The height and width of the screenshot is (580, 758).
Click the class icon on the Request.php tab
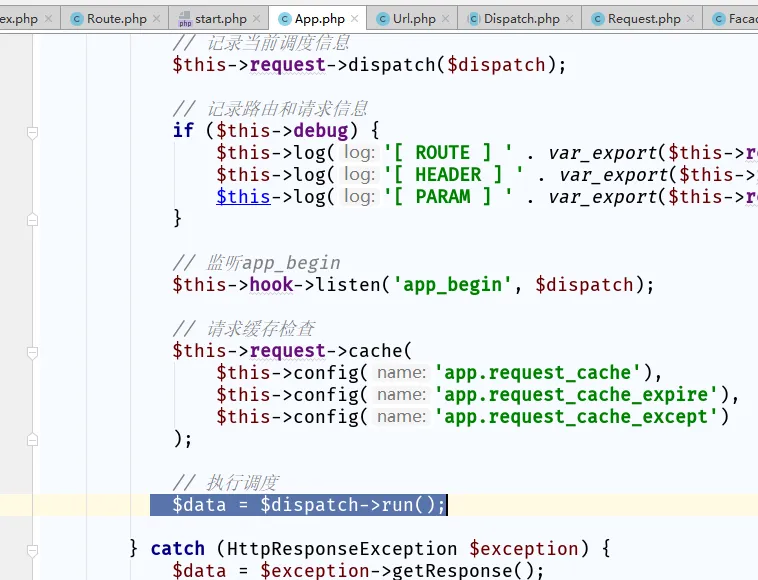598,19
